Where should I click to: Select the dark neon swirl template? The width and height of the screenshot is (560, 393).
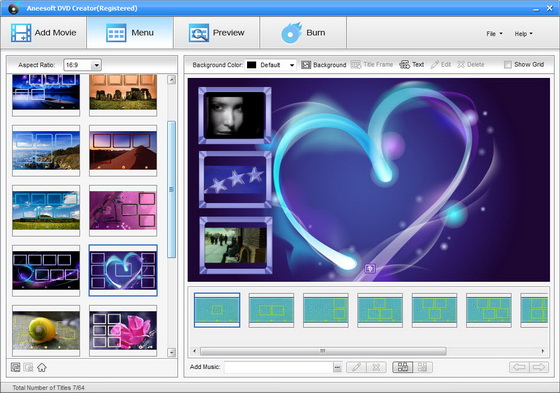pos(46,270)
